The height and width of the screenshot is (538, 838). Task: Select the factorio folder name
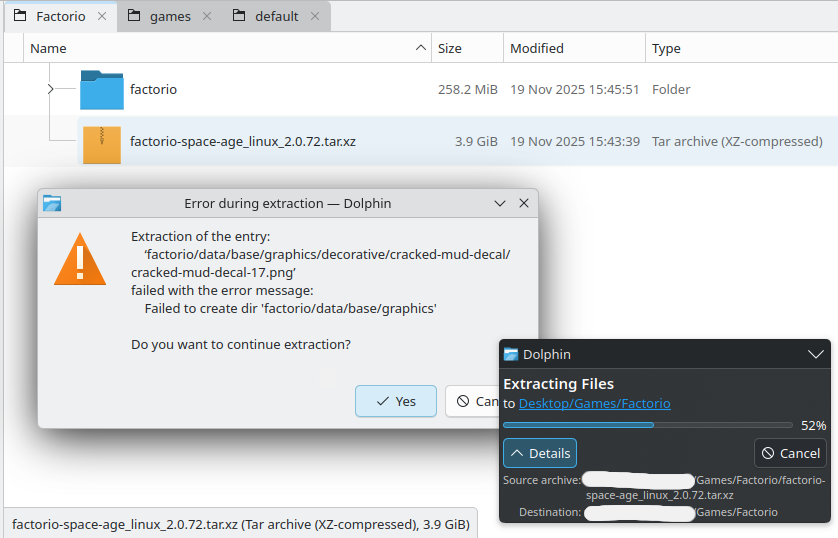[153, 89]
